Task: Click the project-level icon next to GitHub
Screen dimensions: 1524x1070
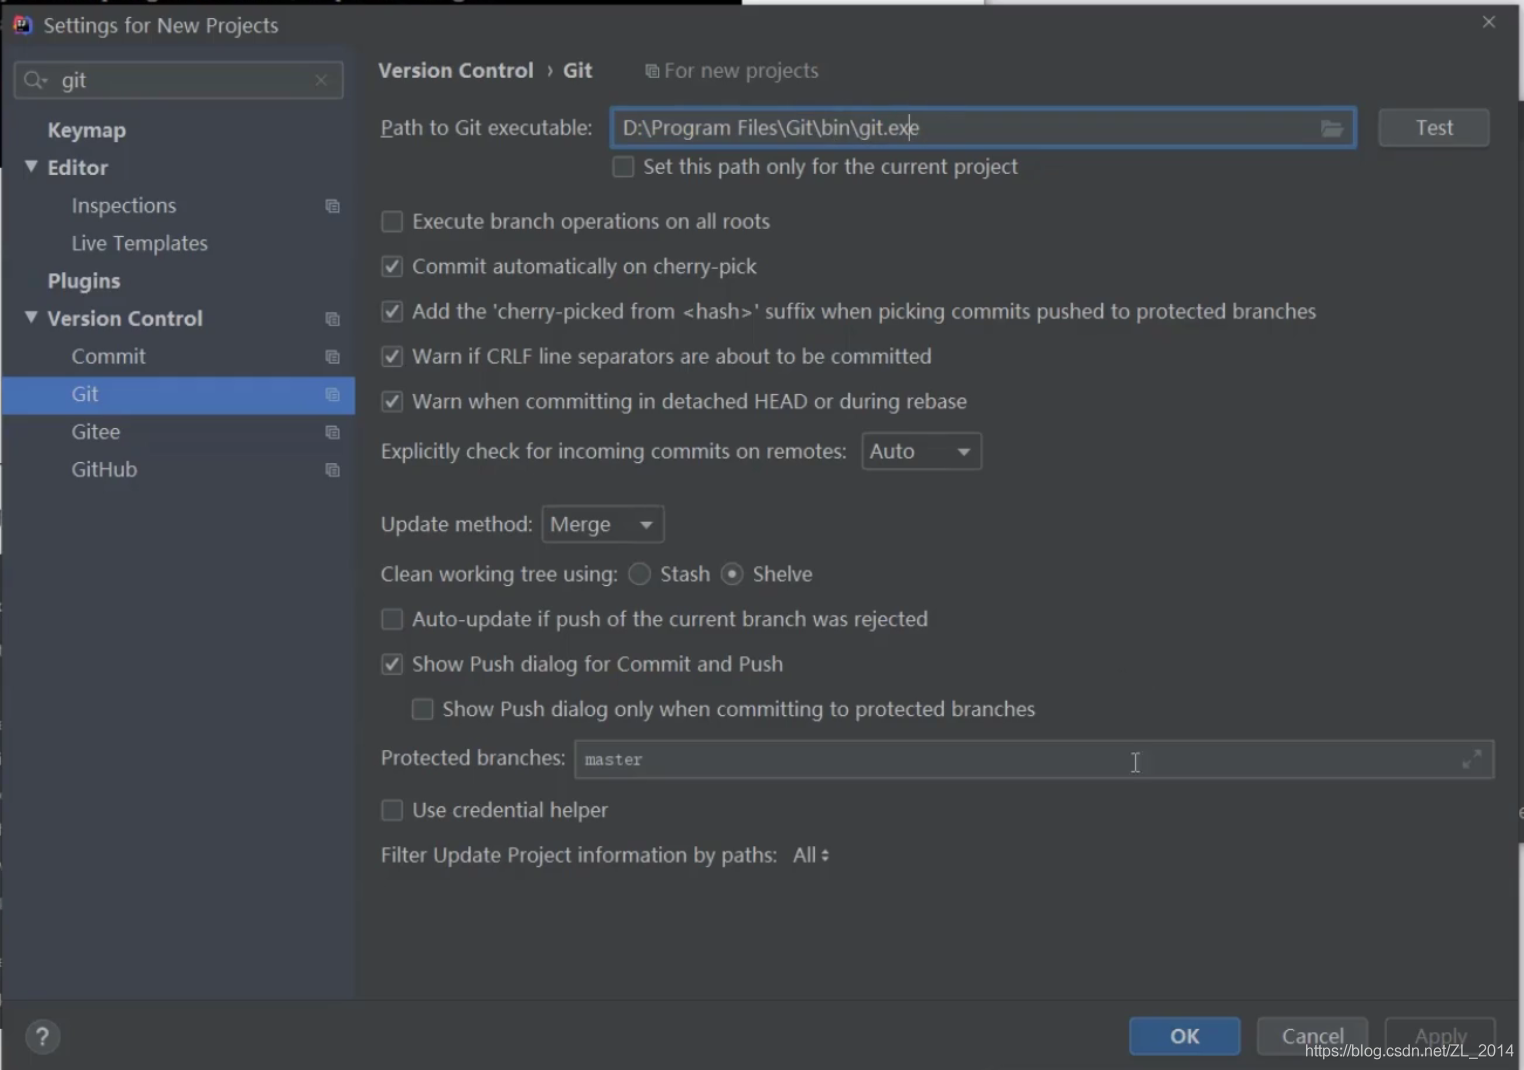Action: pos(332,470)
